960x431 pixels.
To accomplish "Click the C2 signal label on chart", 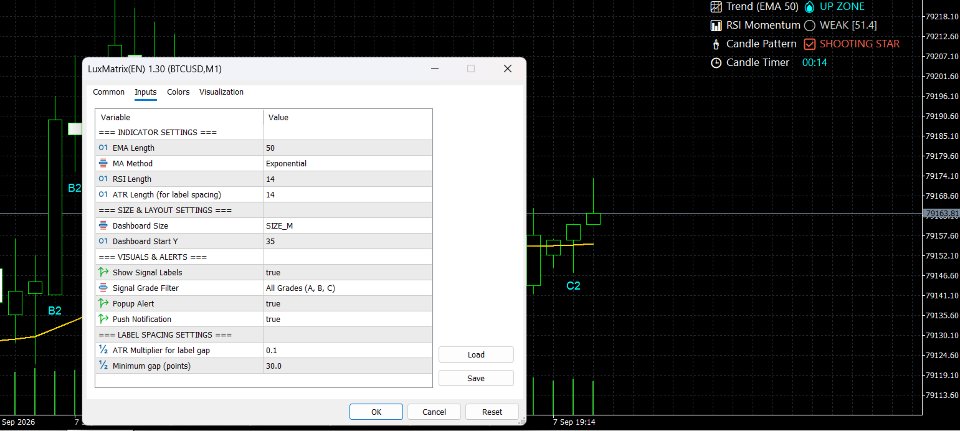I will point(573,285).
